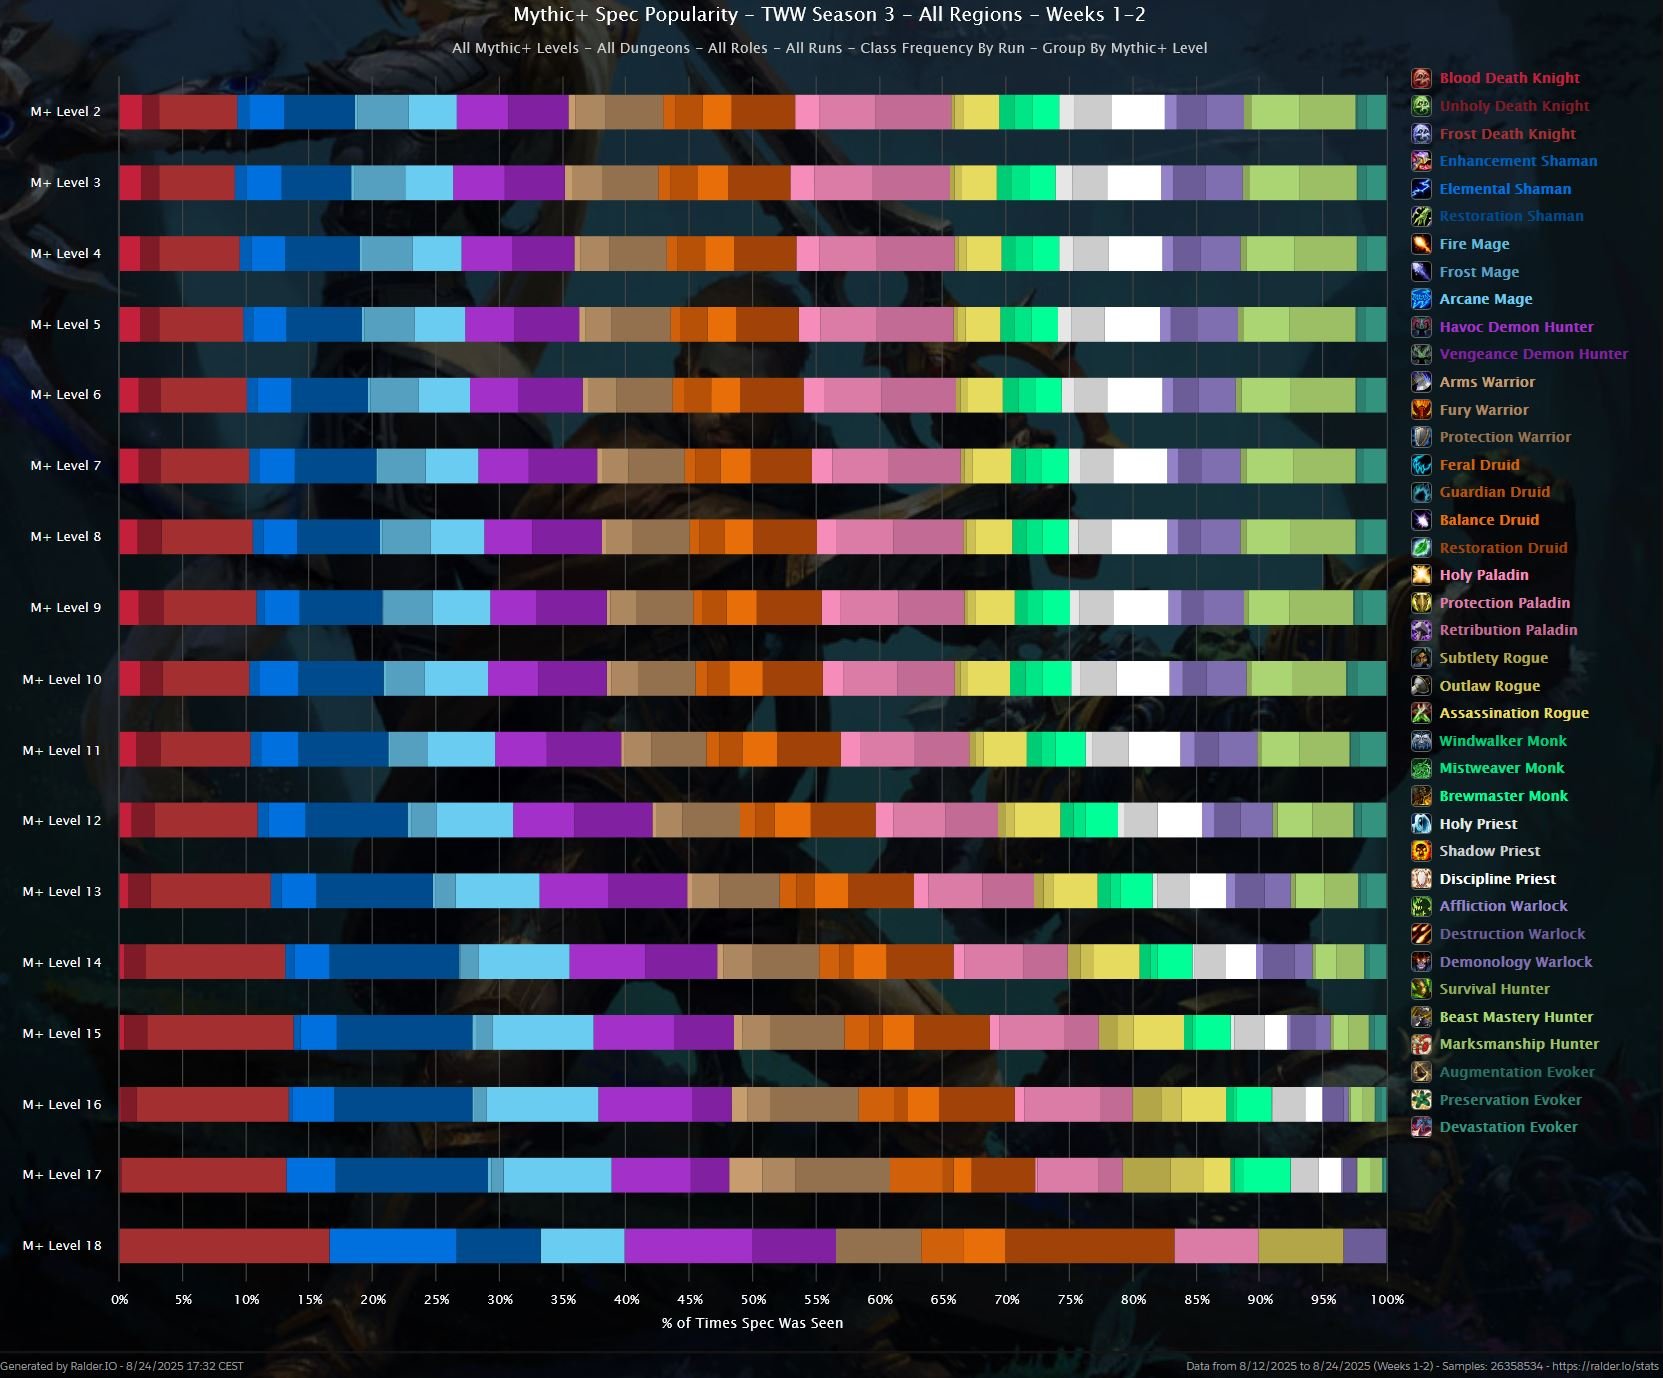1663x1378 pixels.
Task: Click the white segment in M+ Level 2 bar
Action: pos(1138,112)
